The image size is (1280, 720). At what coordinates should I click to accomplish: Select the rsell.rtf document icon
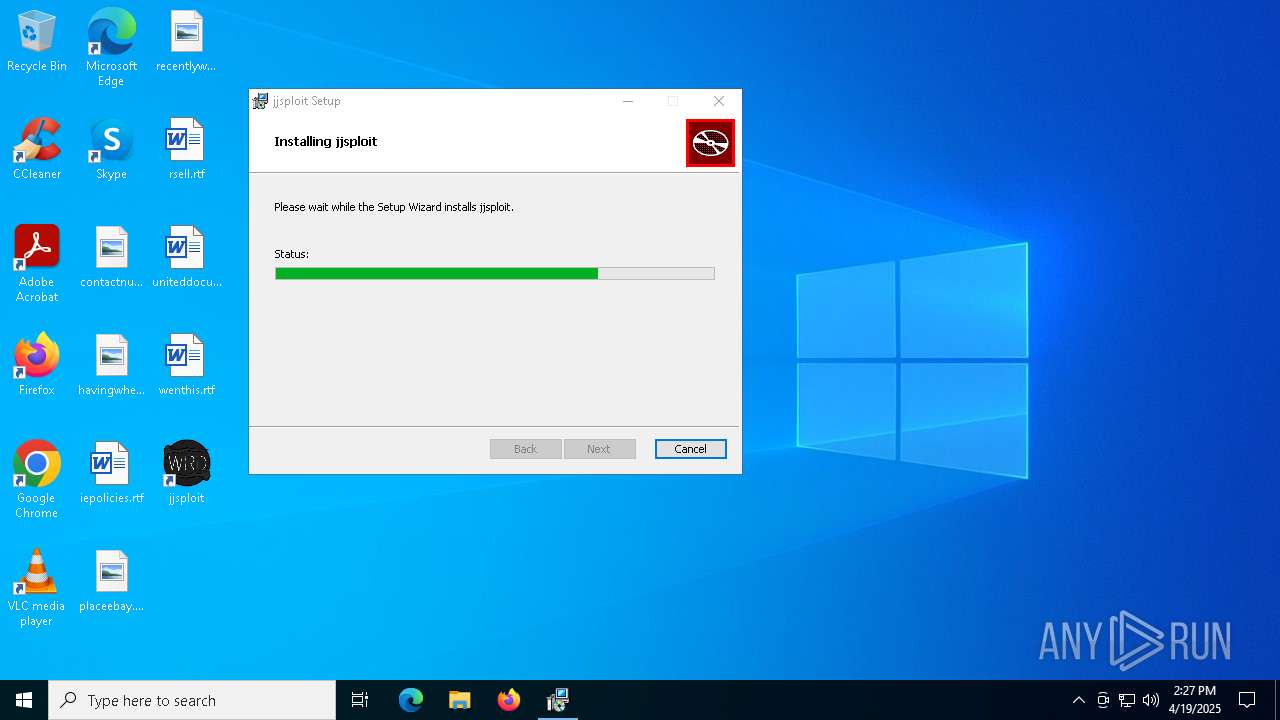(x=186, y=149)
